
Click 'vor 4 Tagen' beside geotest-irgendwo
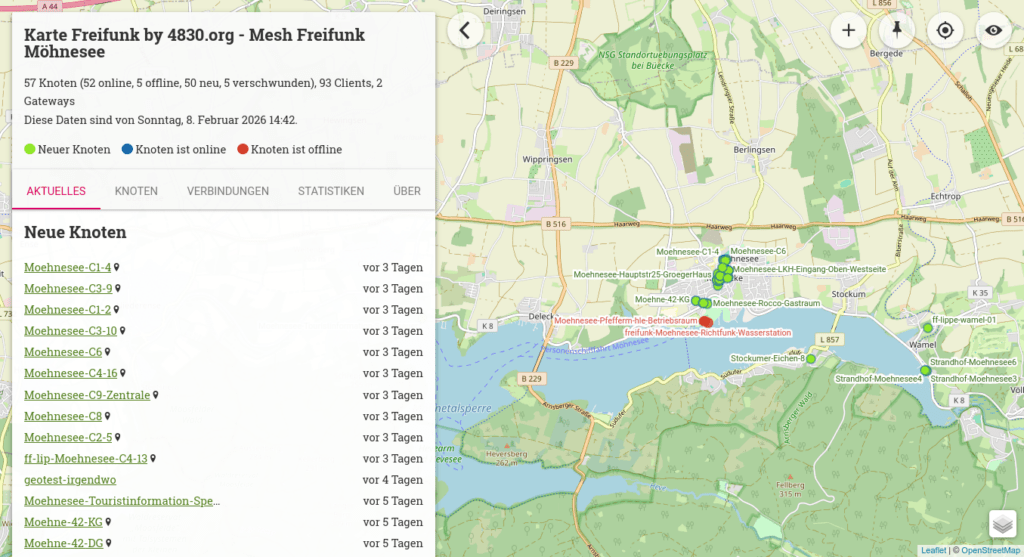pos(392,480)
